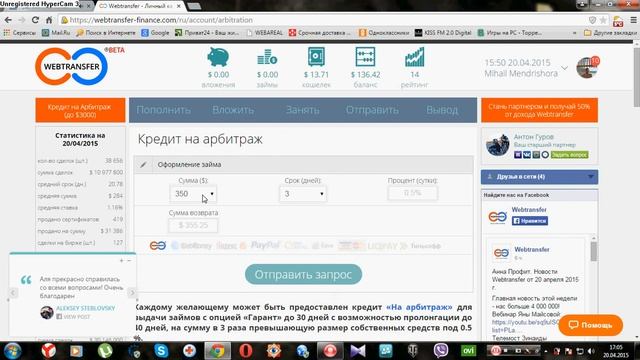Open the Webtransfer logo homepage

[71, 67]
